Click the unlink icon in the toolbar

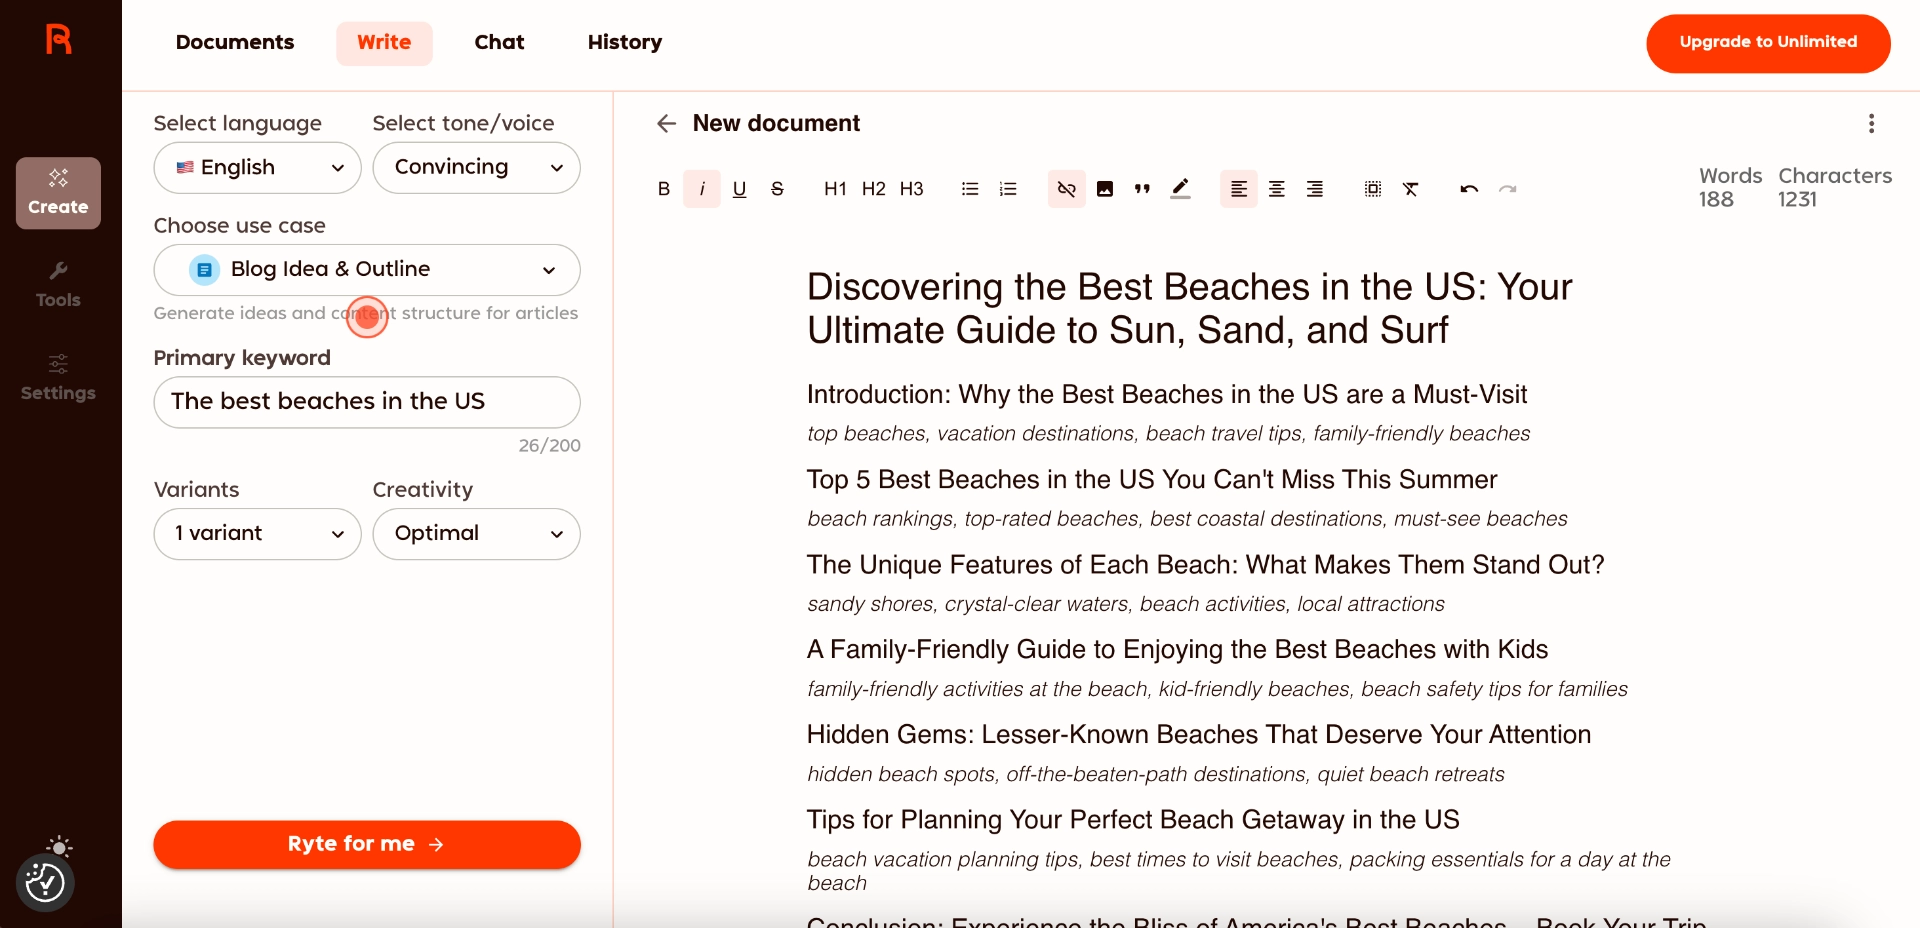(1066, 189)
